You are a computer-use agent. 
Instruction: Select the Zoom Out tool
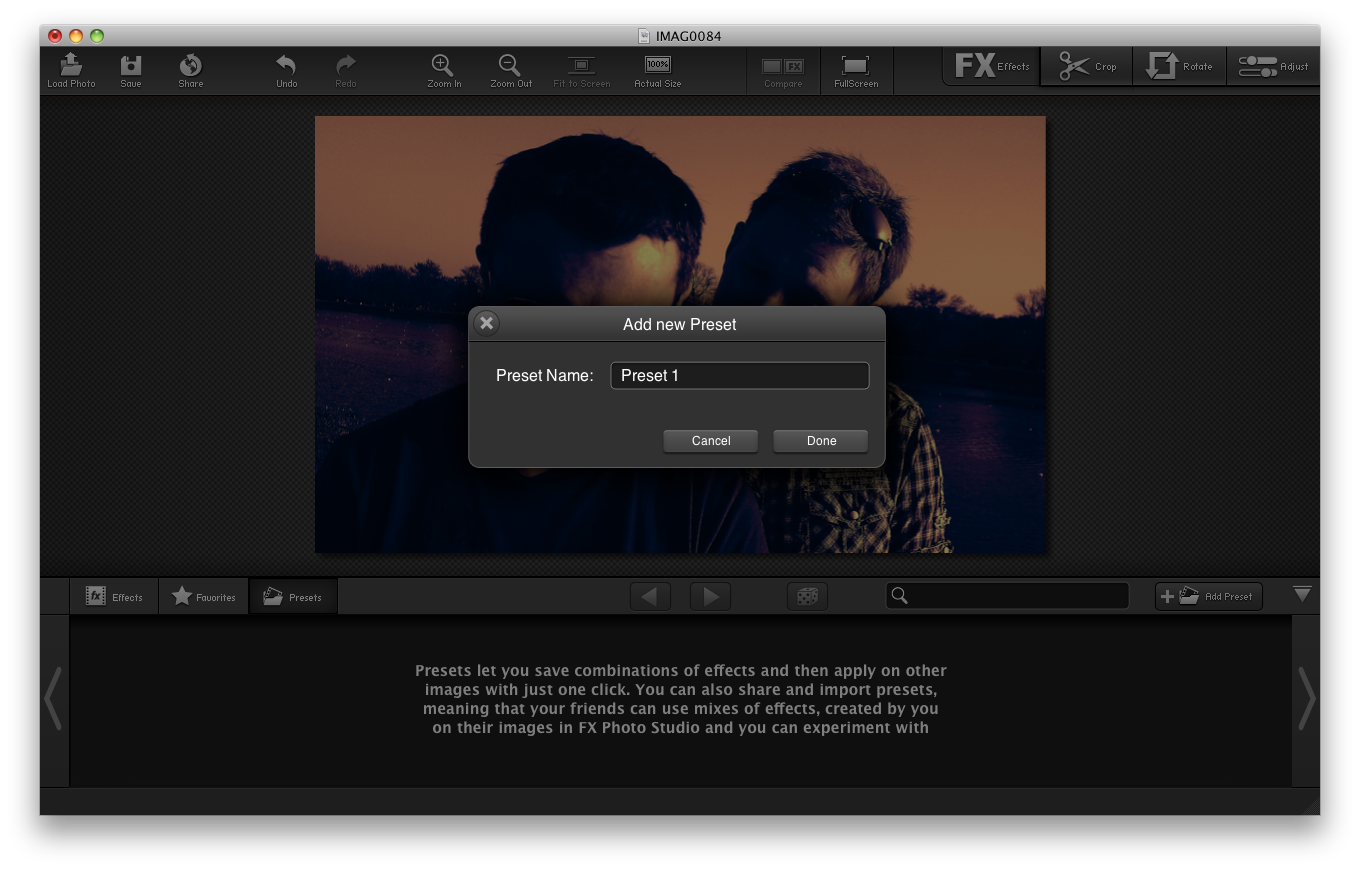510,68
